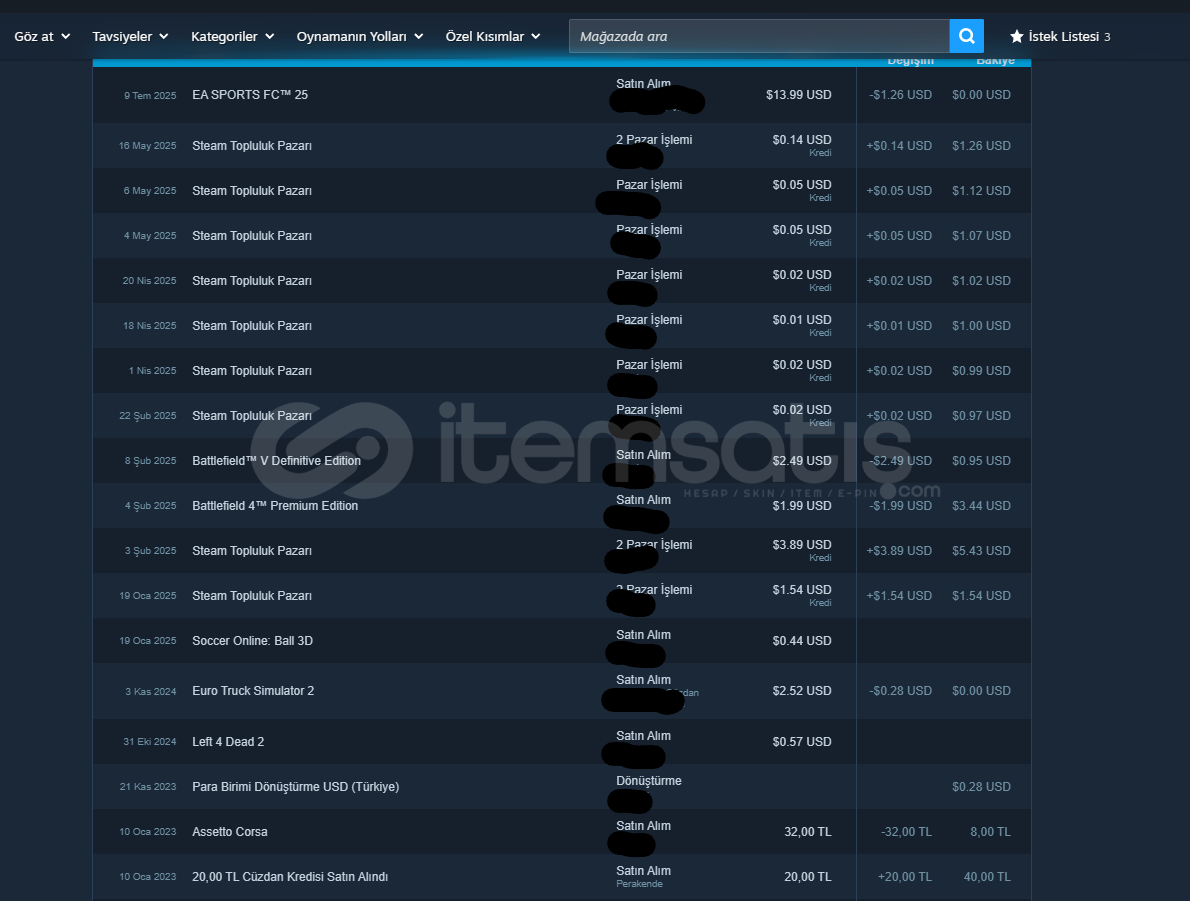Select the Para Birimi Dönüştürme USD row

tap(562, 787)
